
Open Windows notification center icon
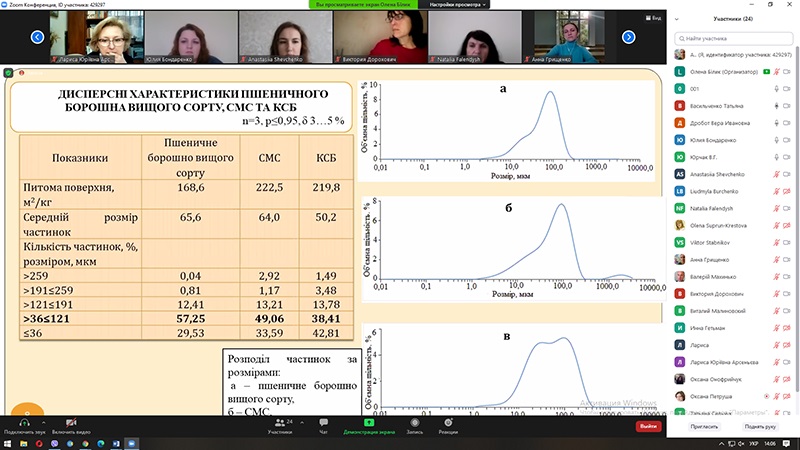(786, 444)
